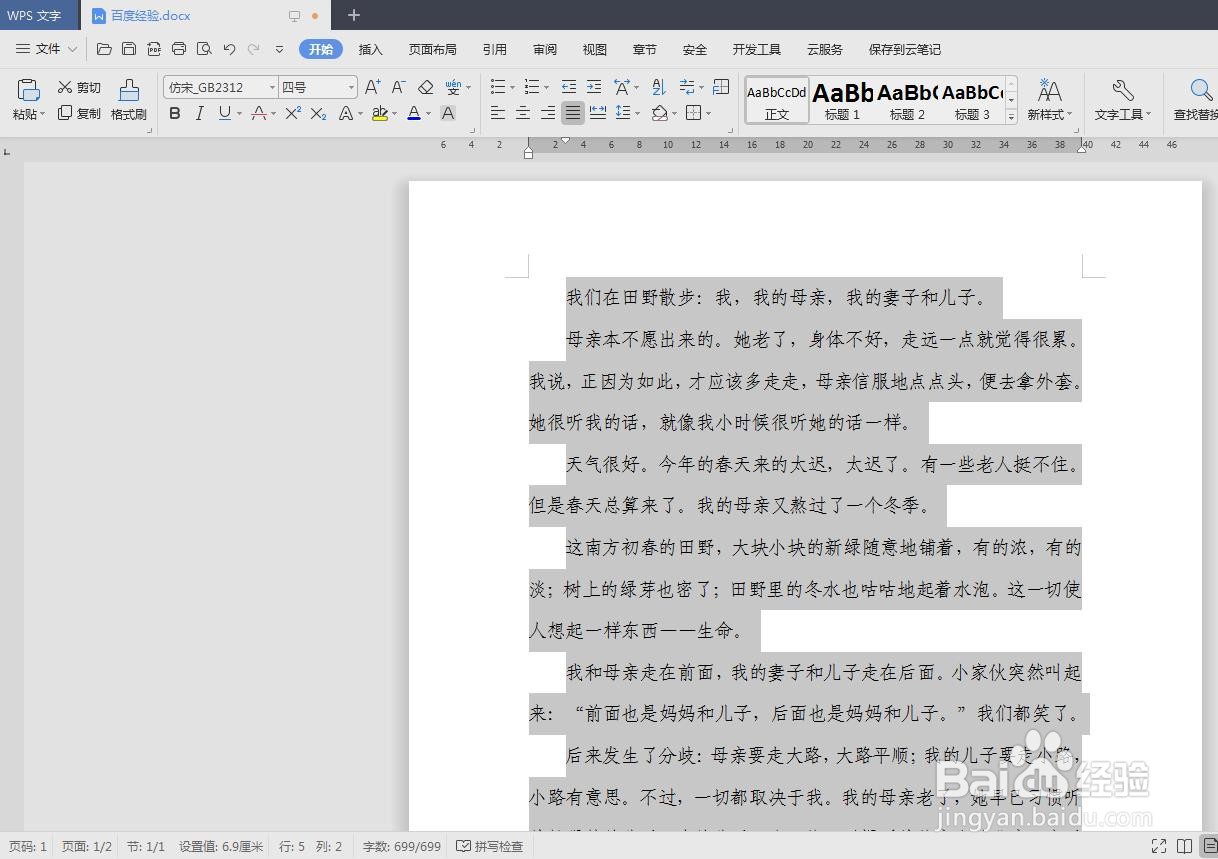Open the font name dropdown
1218x859 pixels.
click(x=271, y=87)
